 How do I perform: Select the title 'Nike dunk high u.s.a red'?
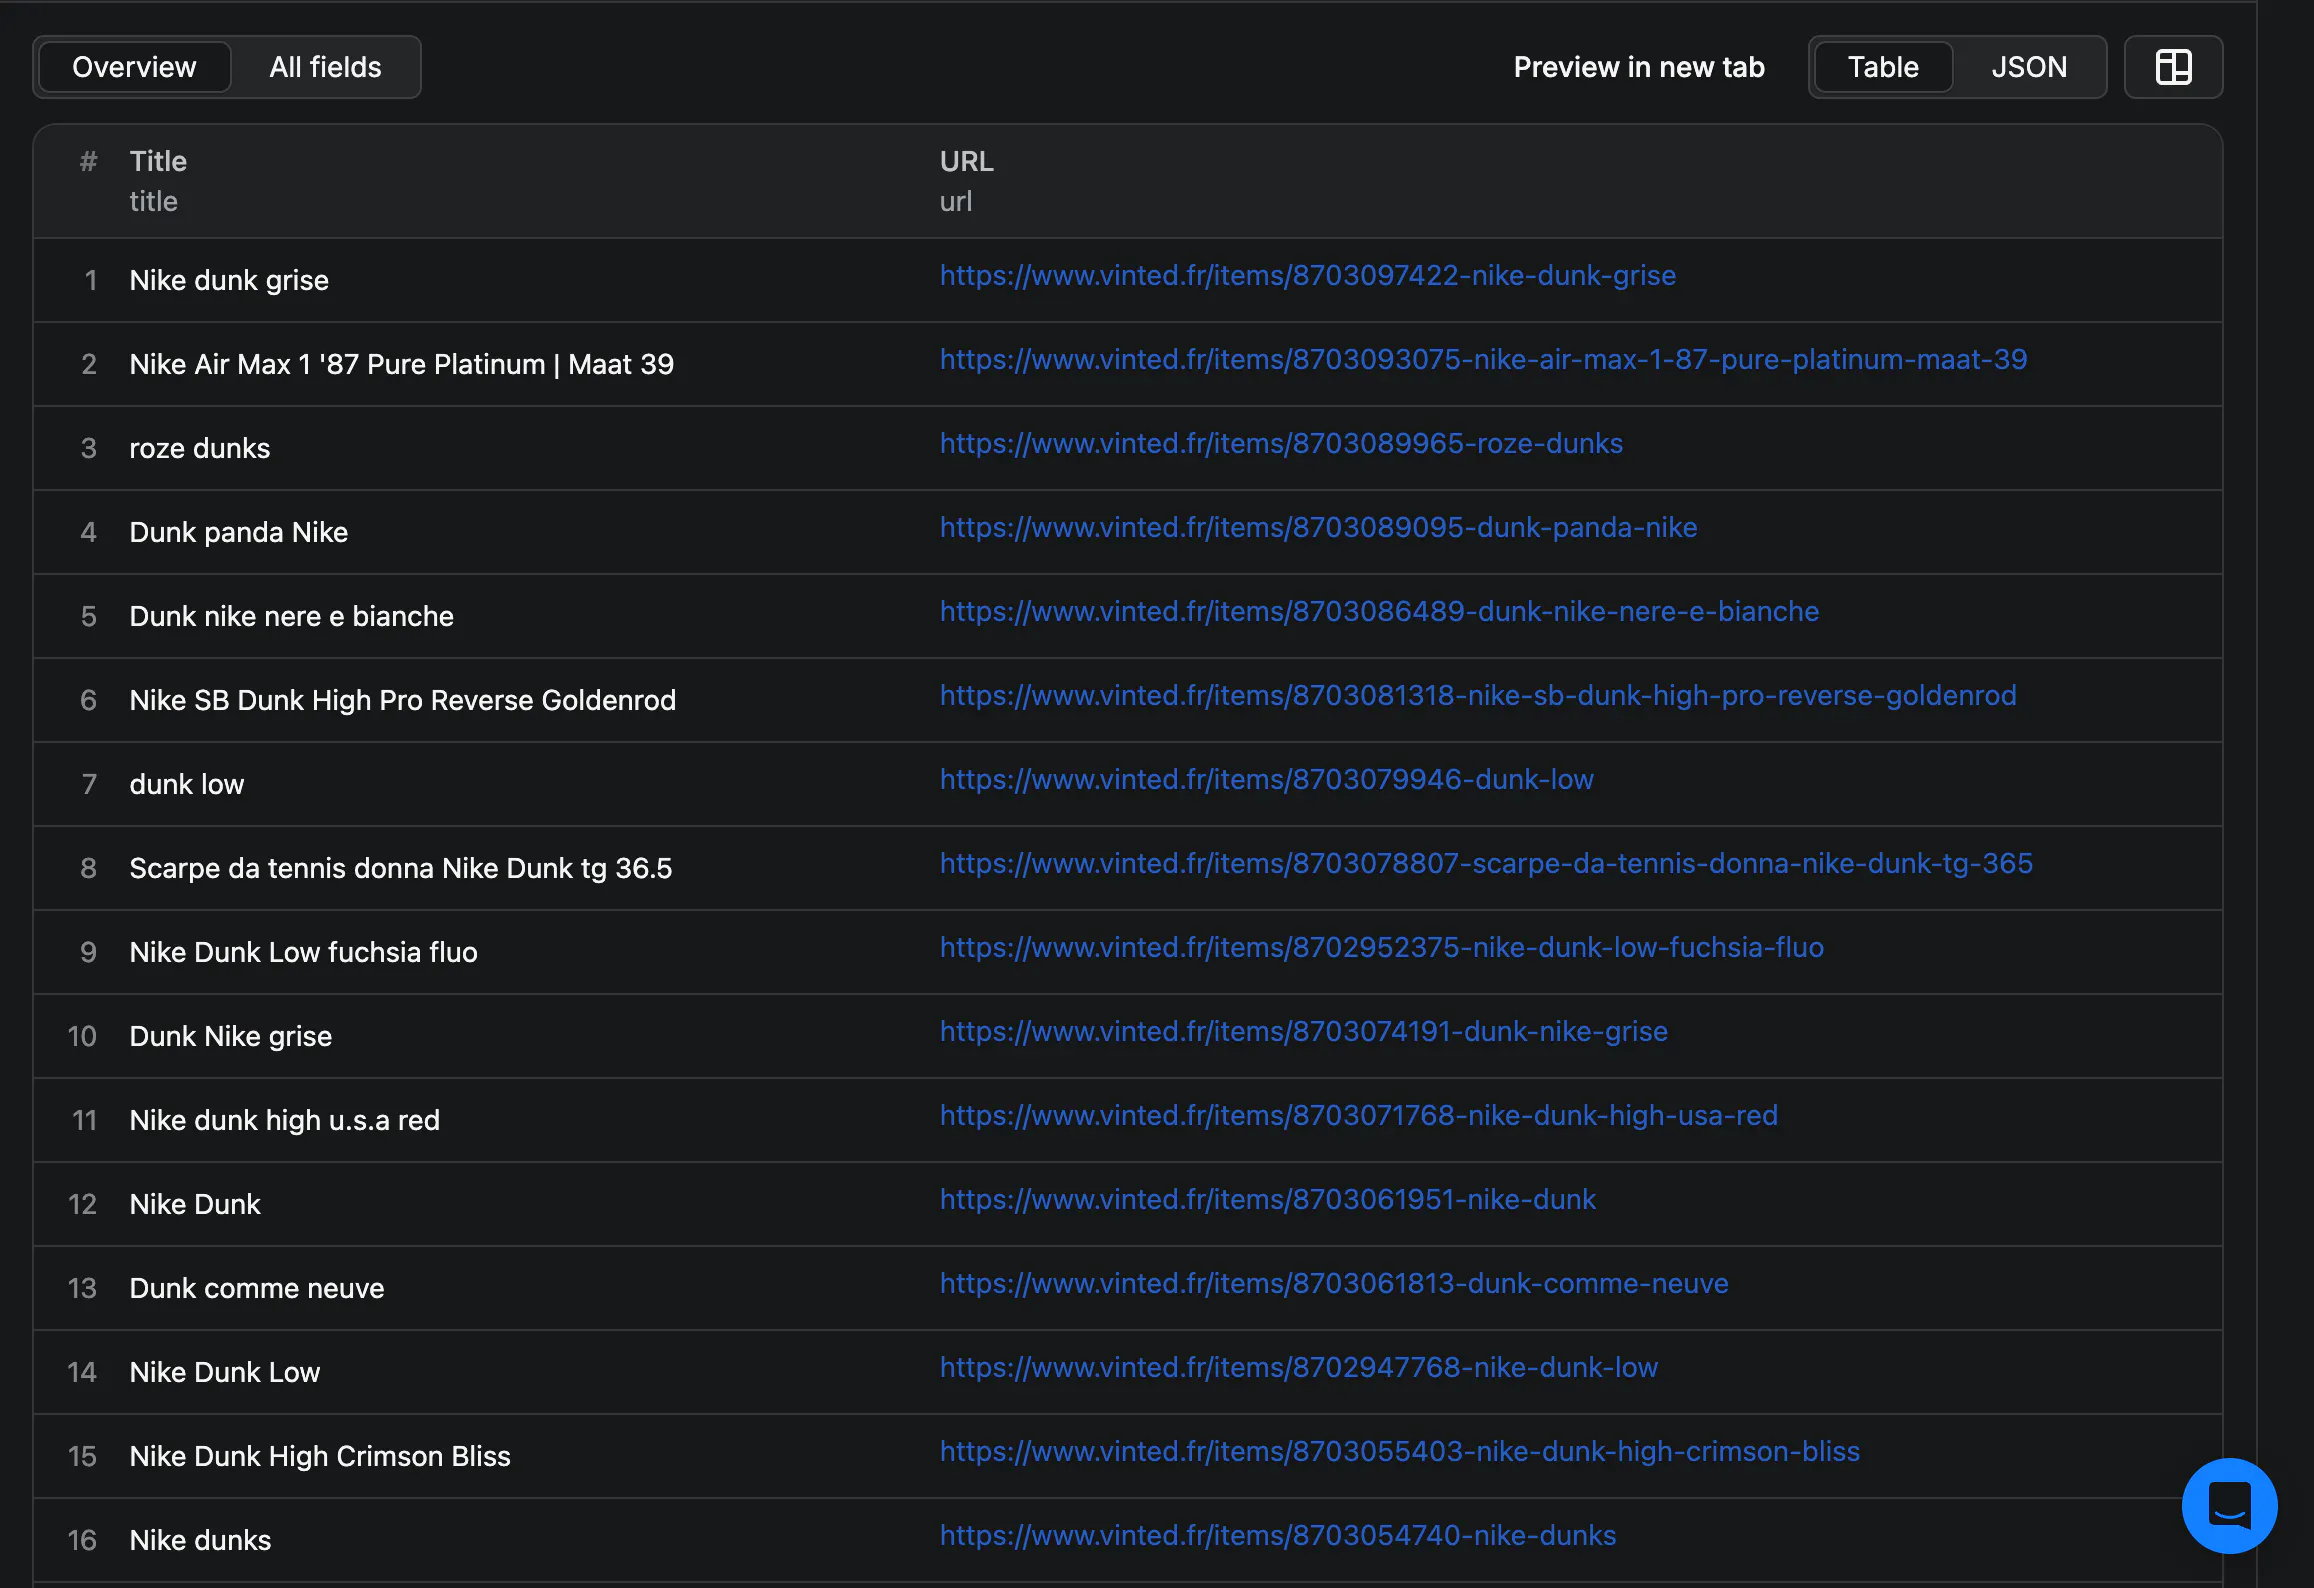(285, 1120)
